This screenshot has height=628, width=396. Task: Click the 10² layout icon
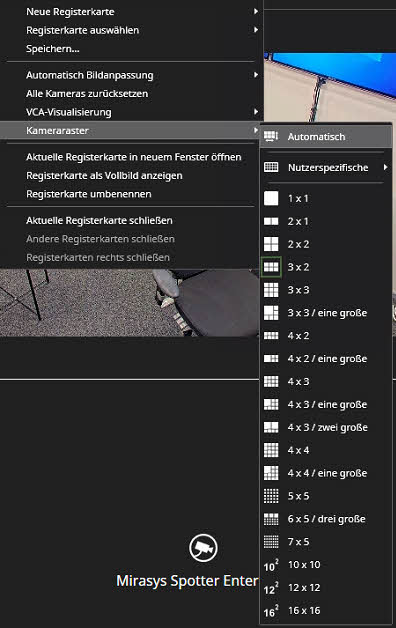(271, 566)
